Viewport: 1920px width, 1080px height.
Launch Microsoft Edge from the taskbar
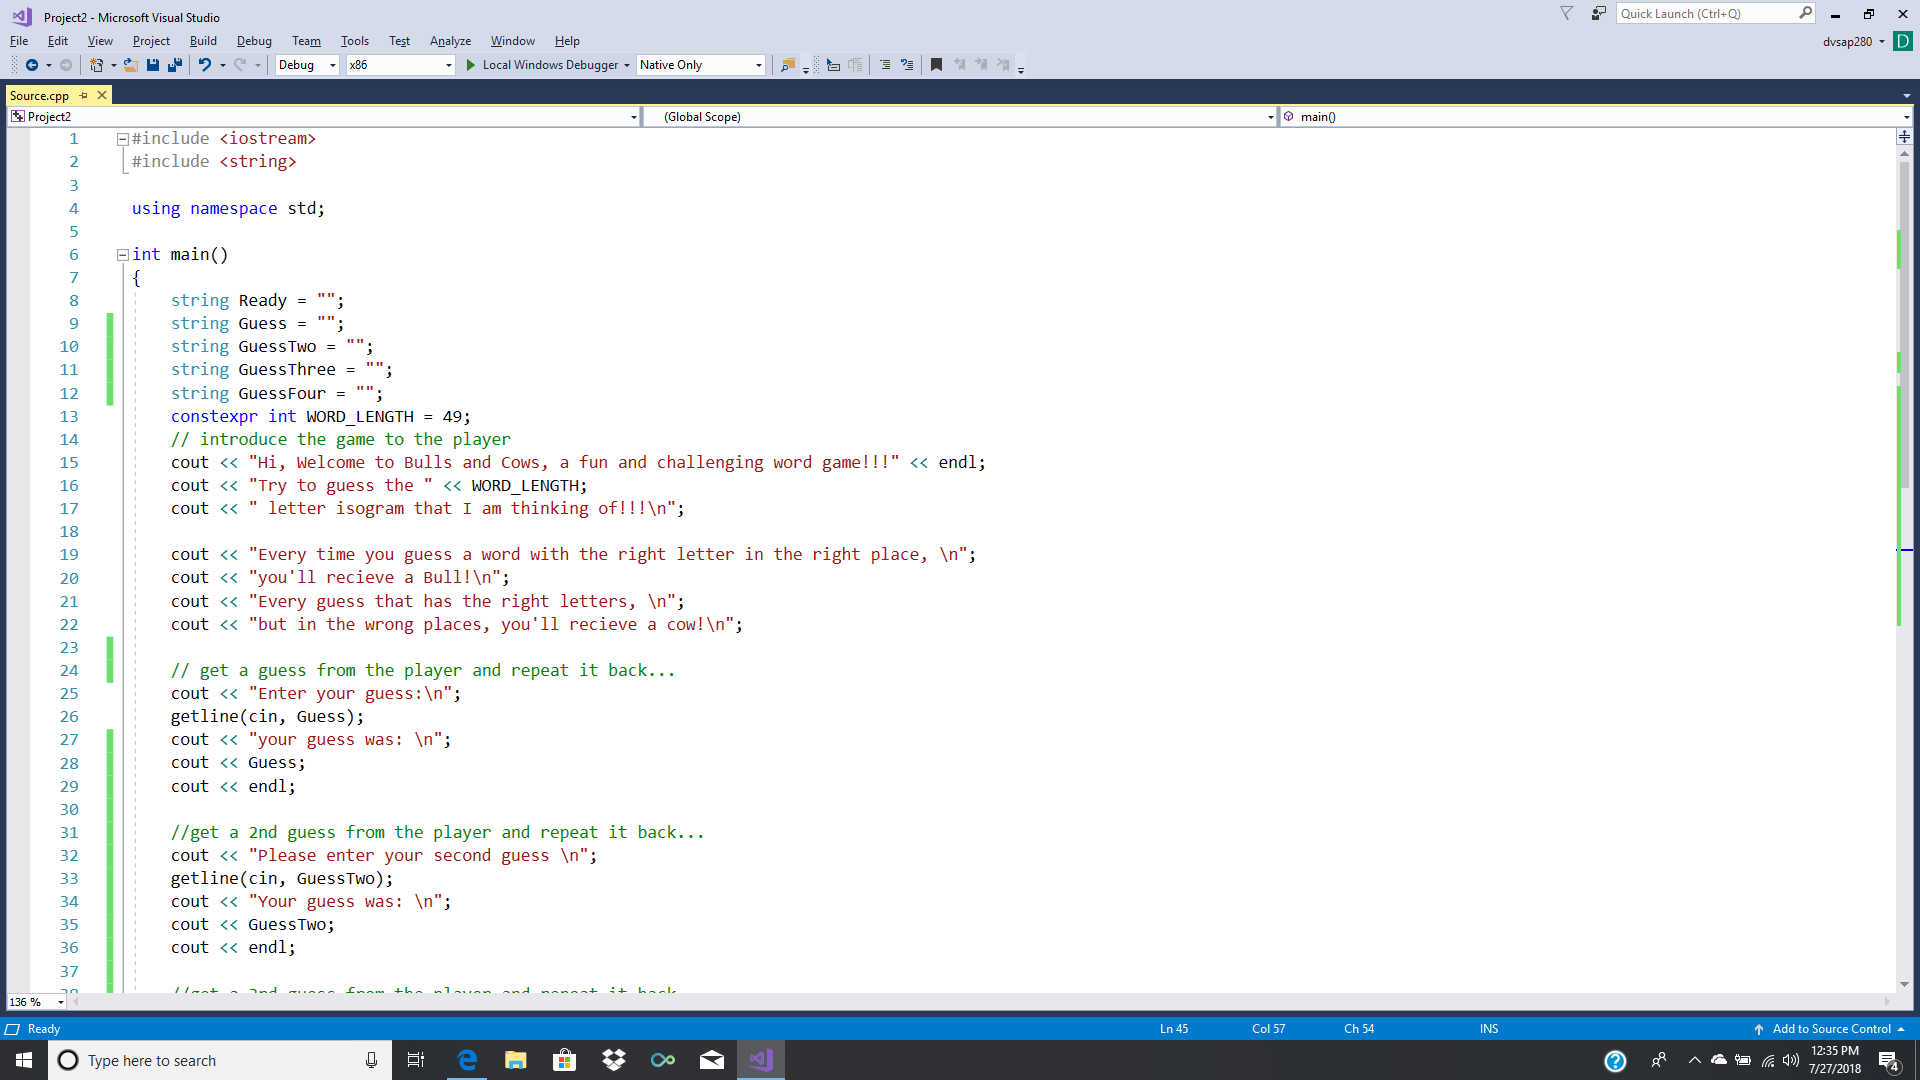(466, 1060)
